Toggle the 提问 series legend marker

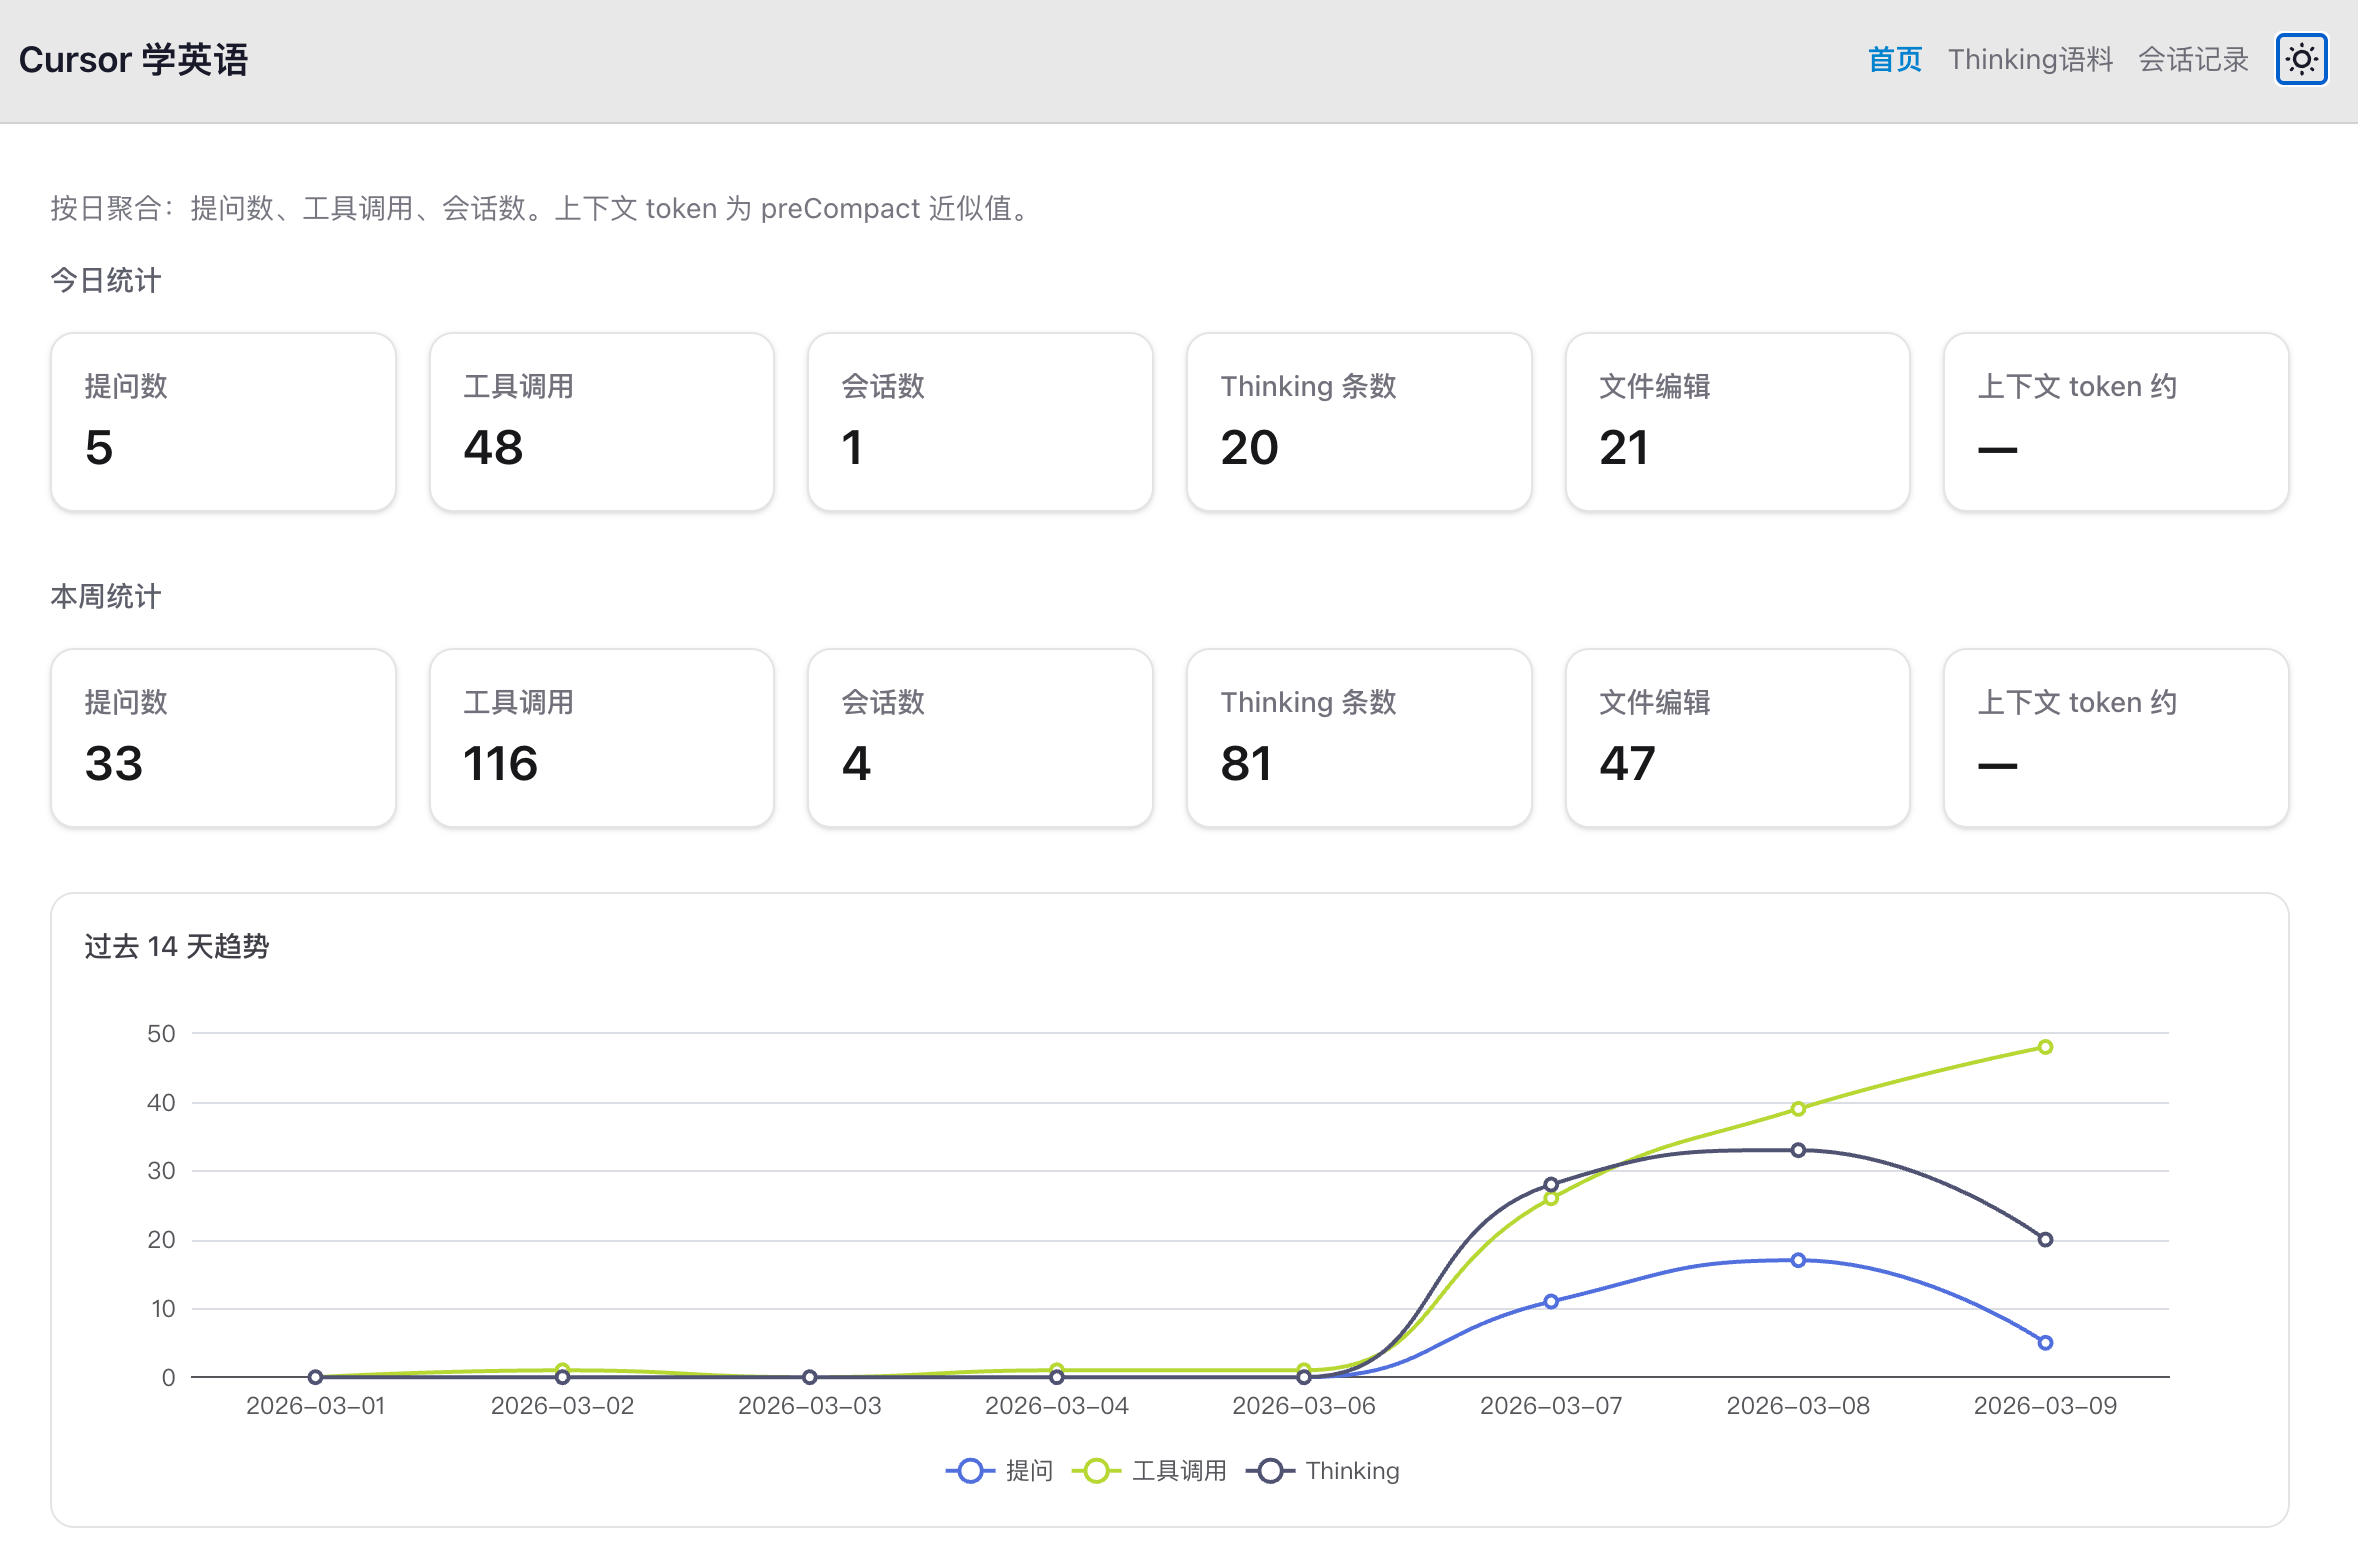(x=970, y=1471)
